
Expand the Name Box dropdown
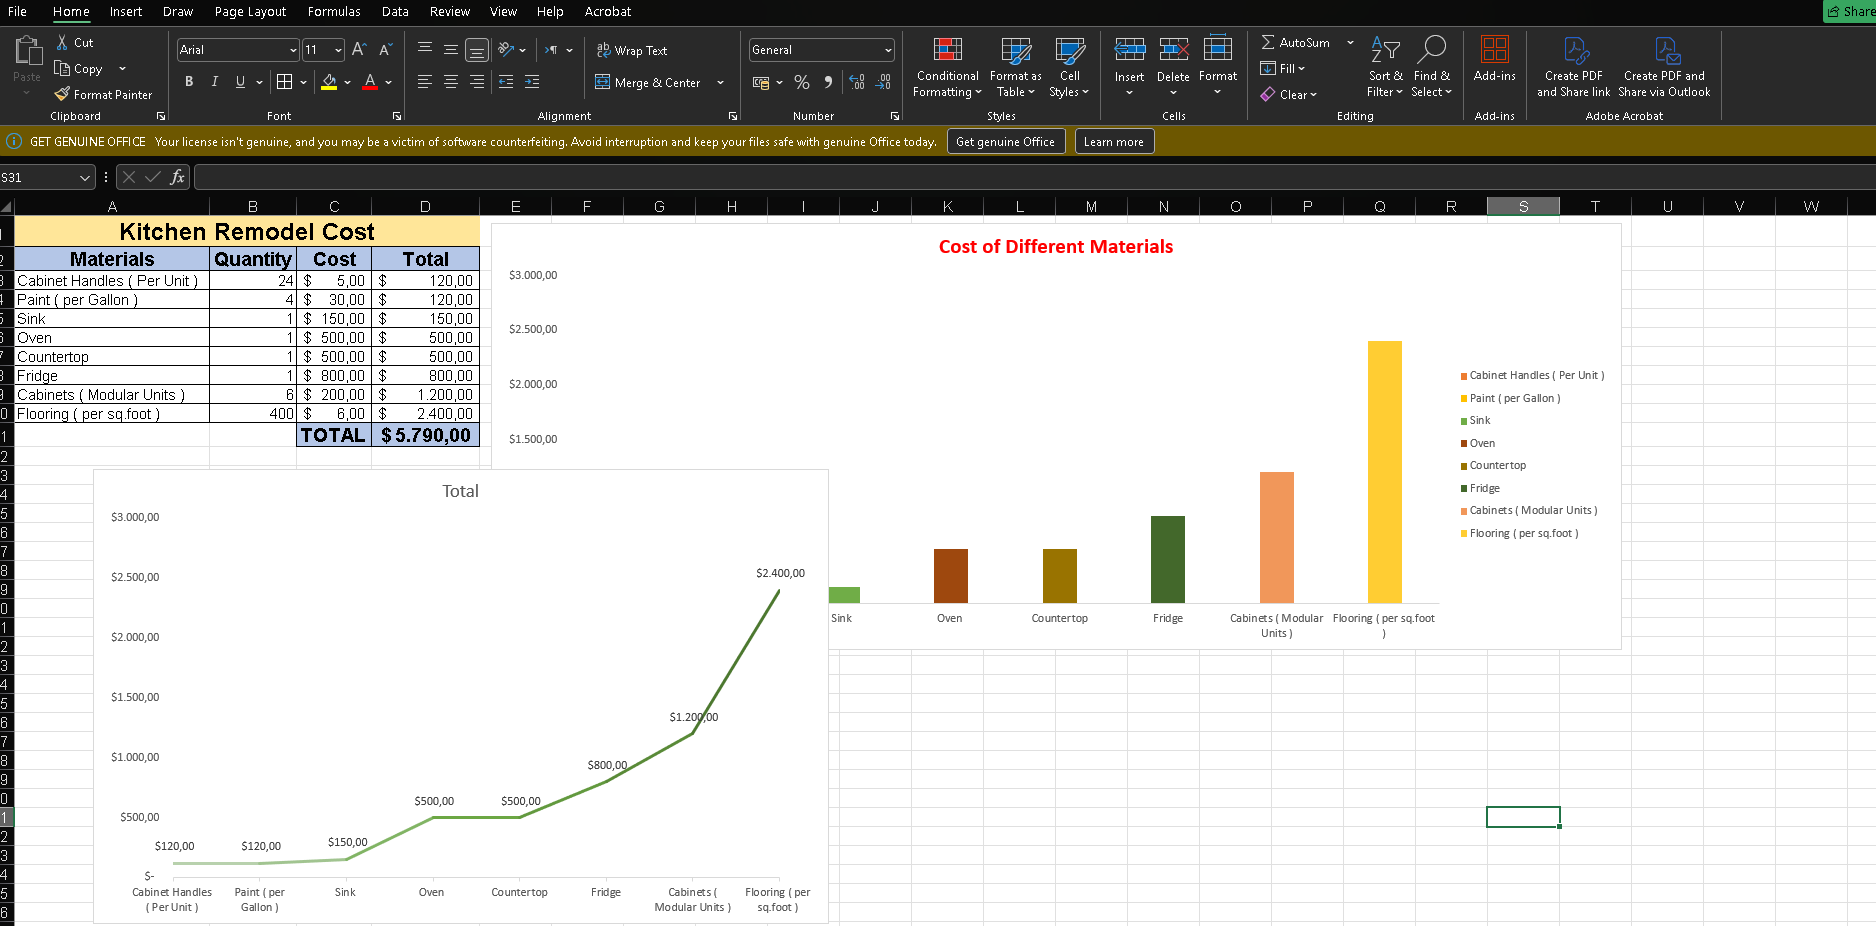coord(84,177)
